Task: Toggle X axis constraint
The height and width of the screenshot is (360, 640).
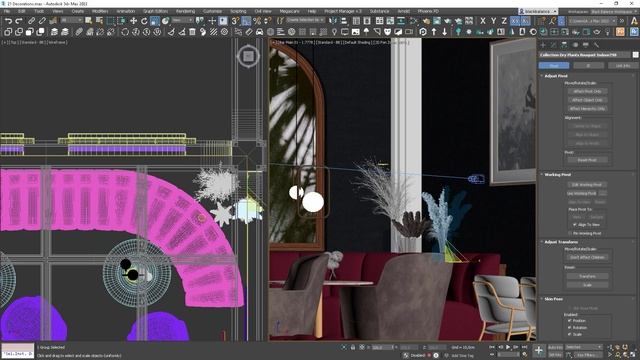Action: pyautogui.click(x=483, y=20)
